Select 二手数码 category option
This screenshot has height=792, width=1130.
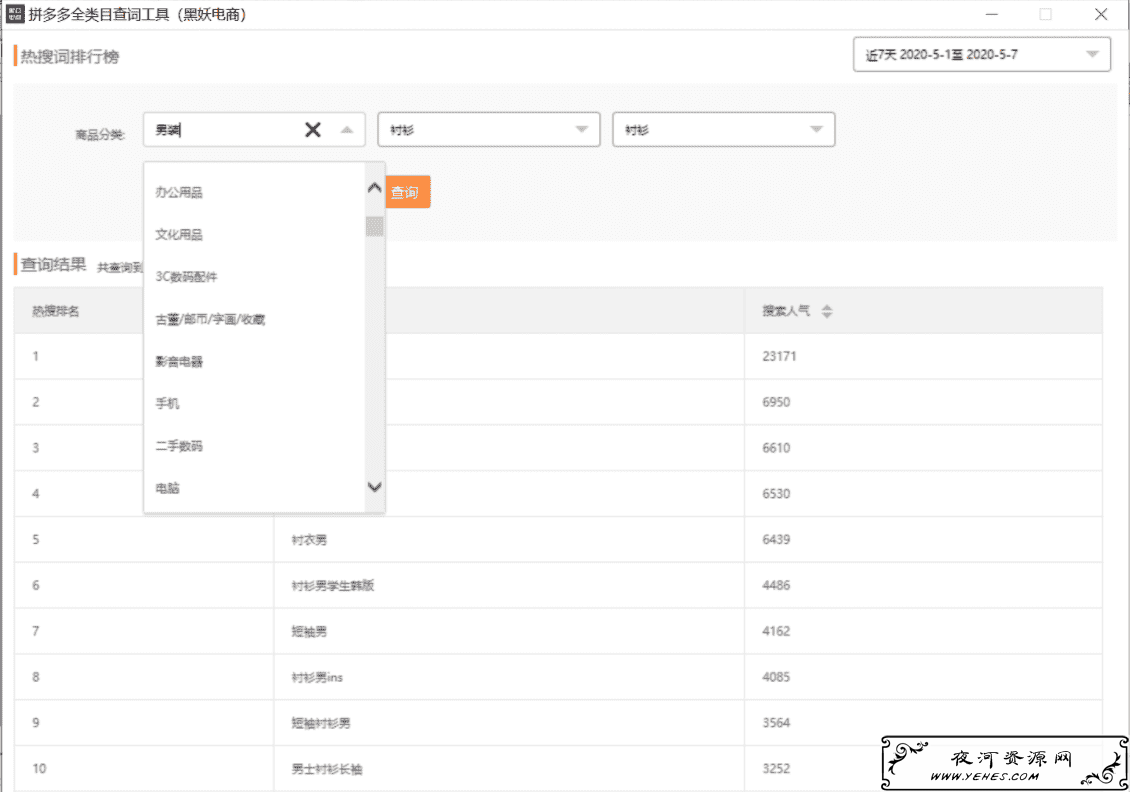click(x=179, y=446)
